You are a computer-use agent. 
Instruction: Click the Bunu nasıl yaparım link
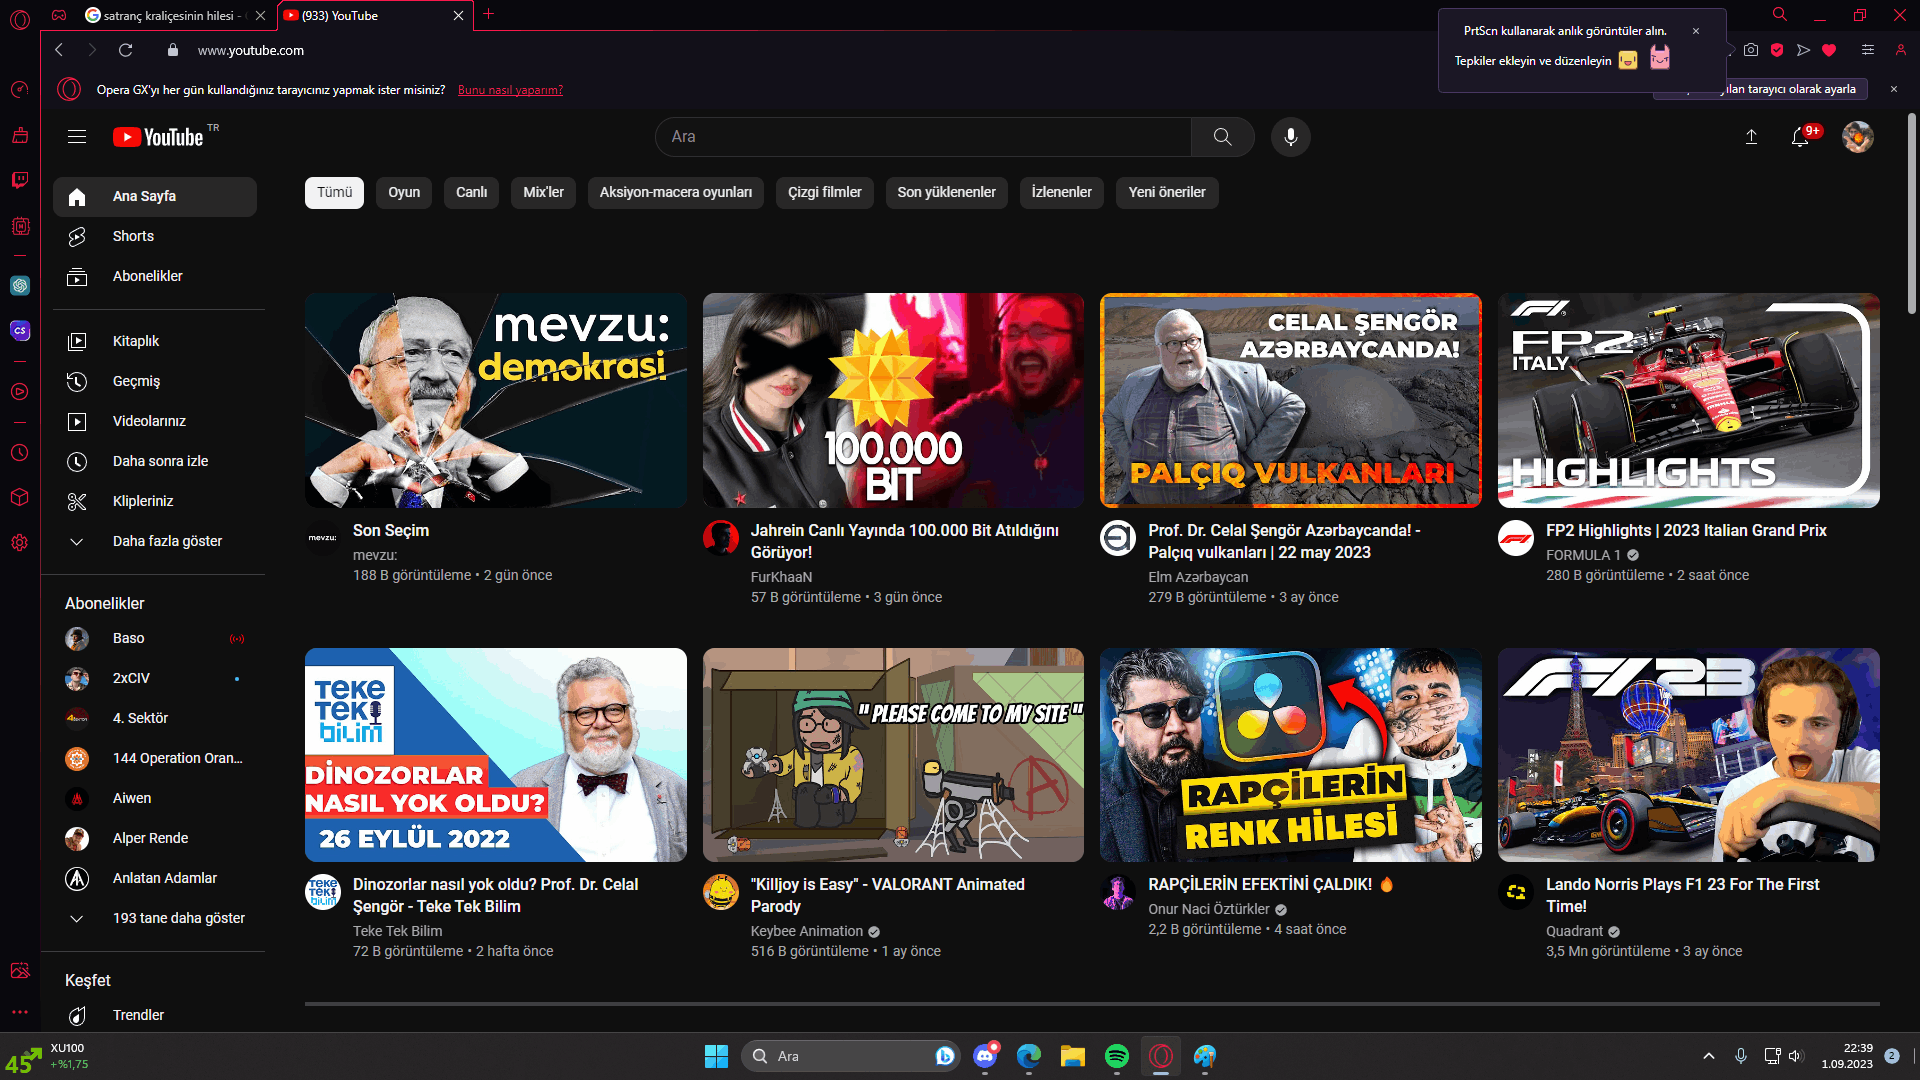(510, 90)
